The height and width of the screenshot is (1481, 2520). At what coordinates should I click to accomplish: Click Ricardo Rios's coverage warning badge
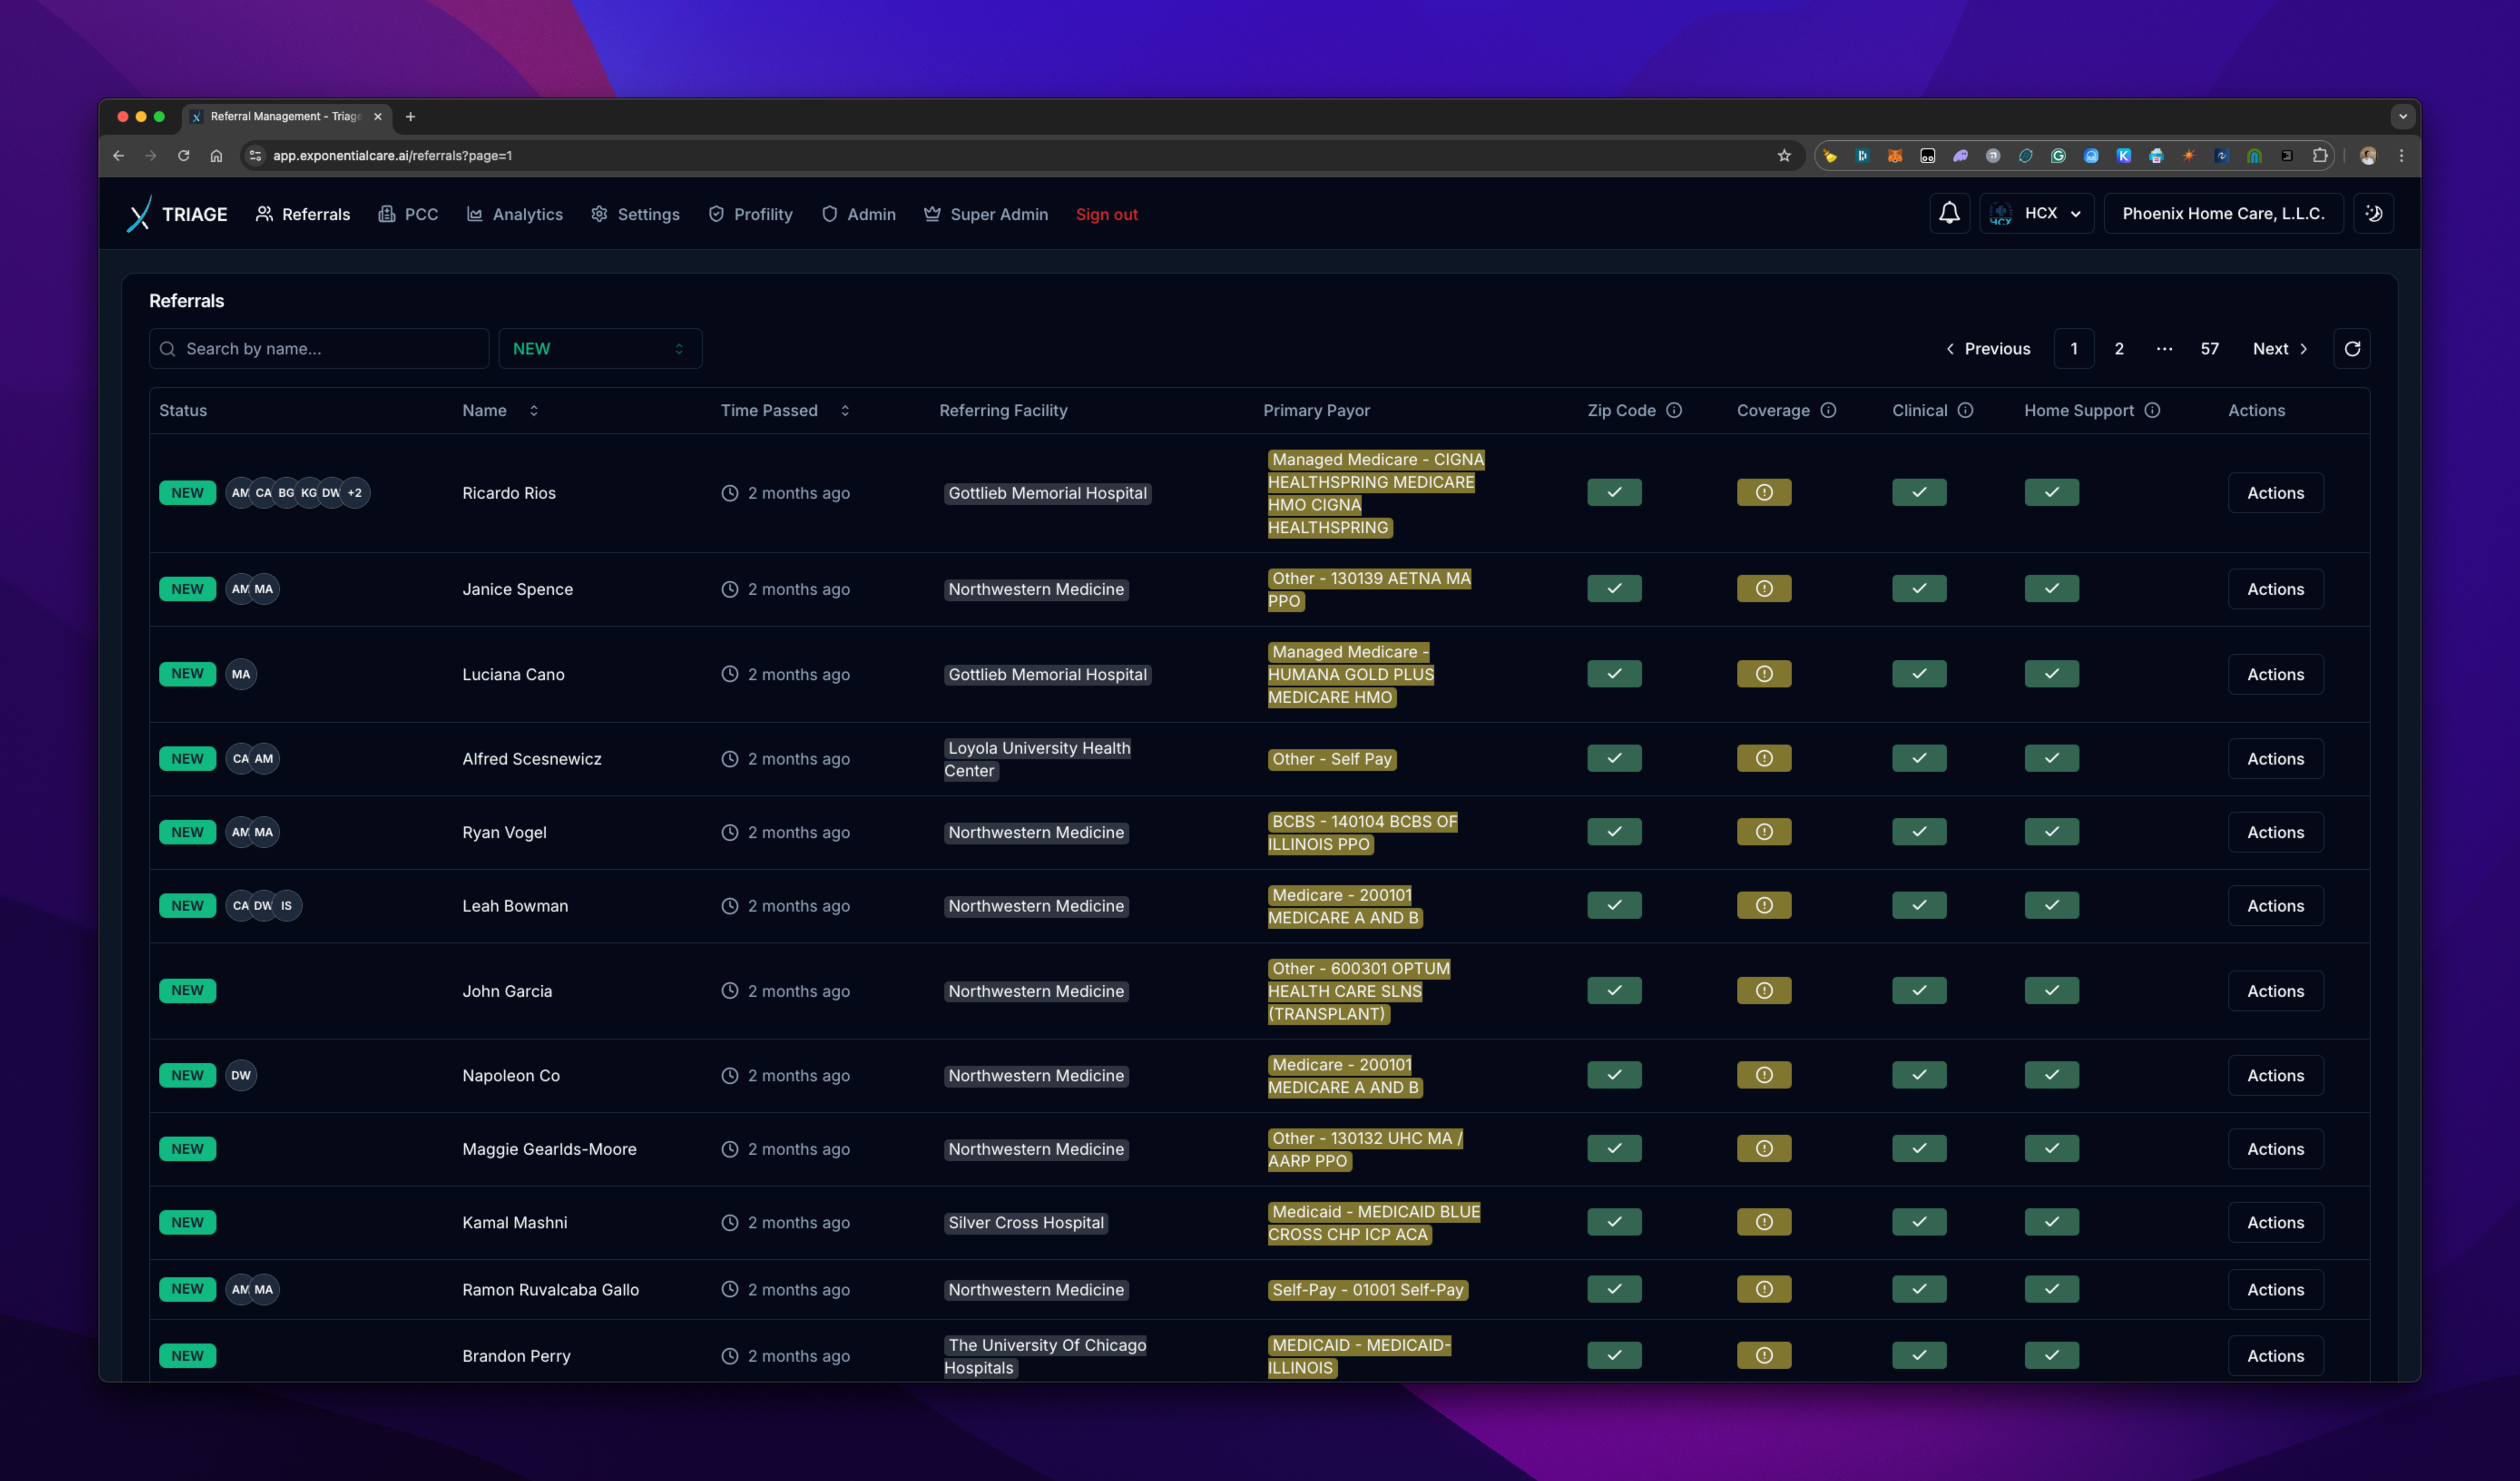(1764, 492)
